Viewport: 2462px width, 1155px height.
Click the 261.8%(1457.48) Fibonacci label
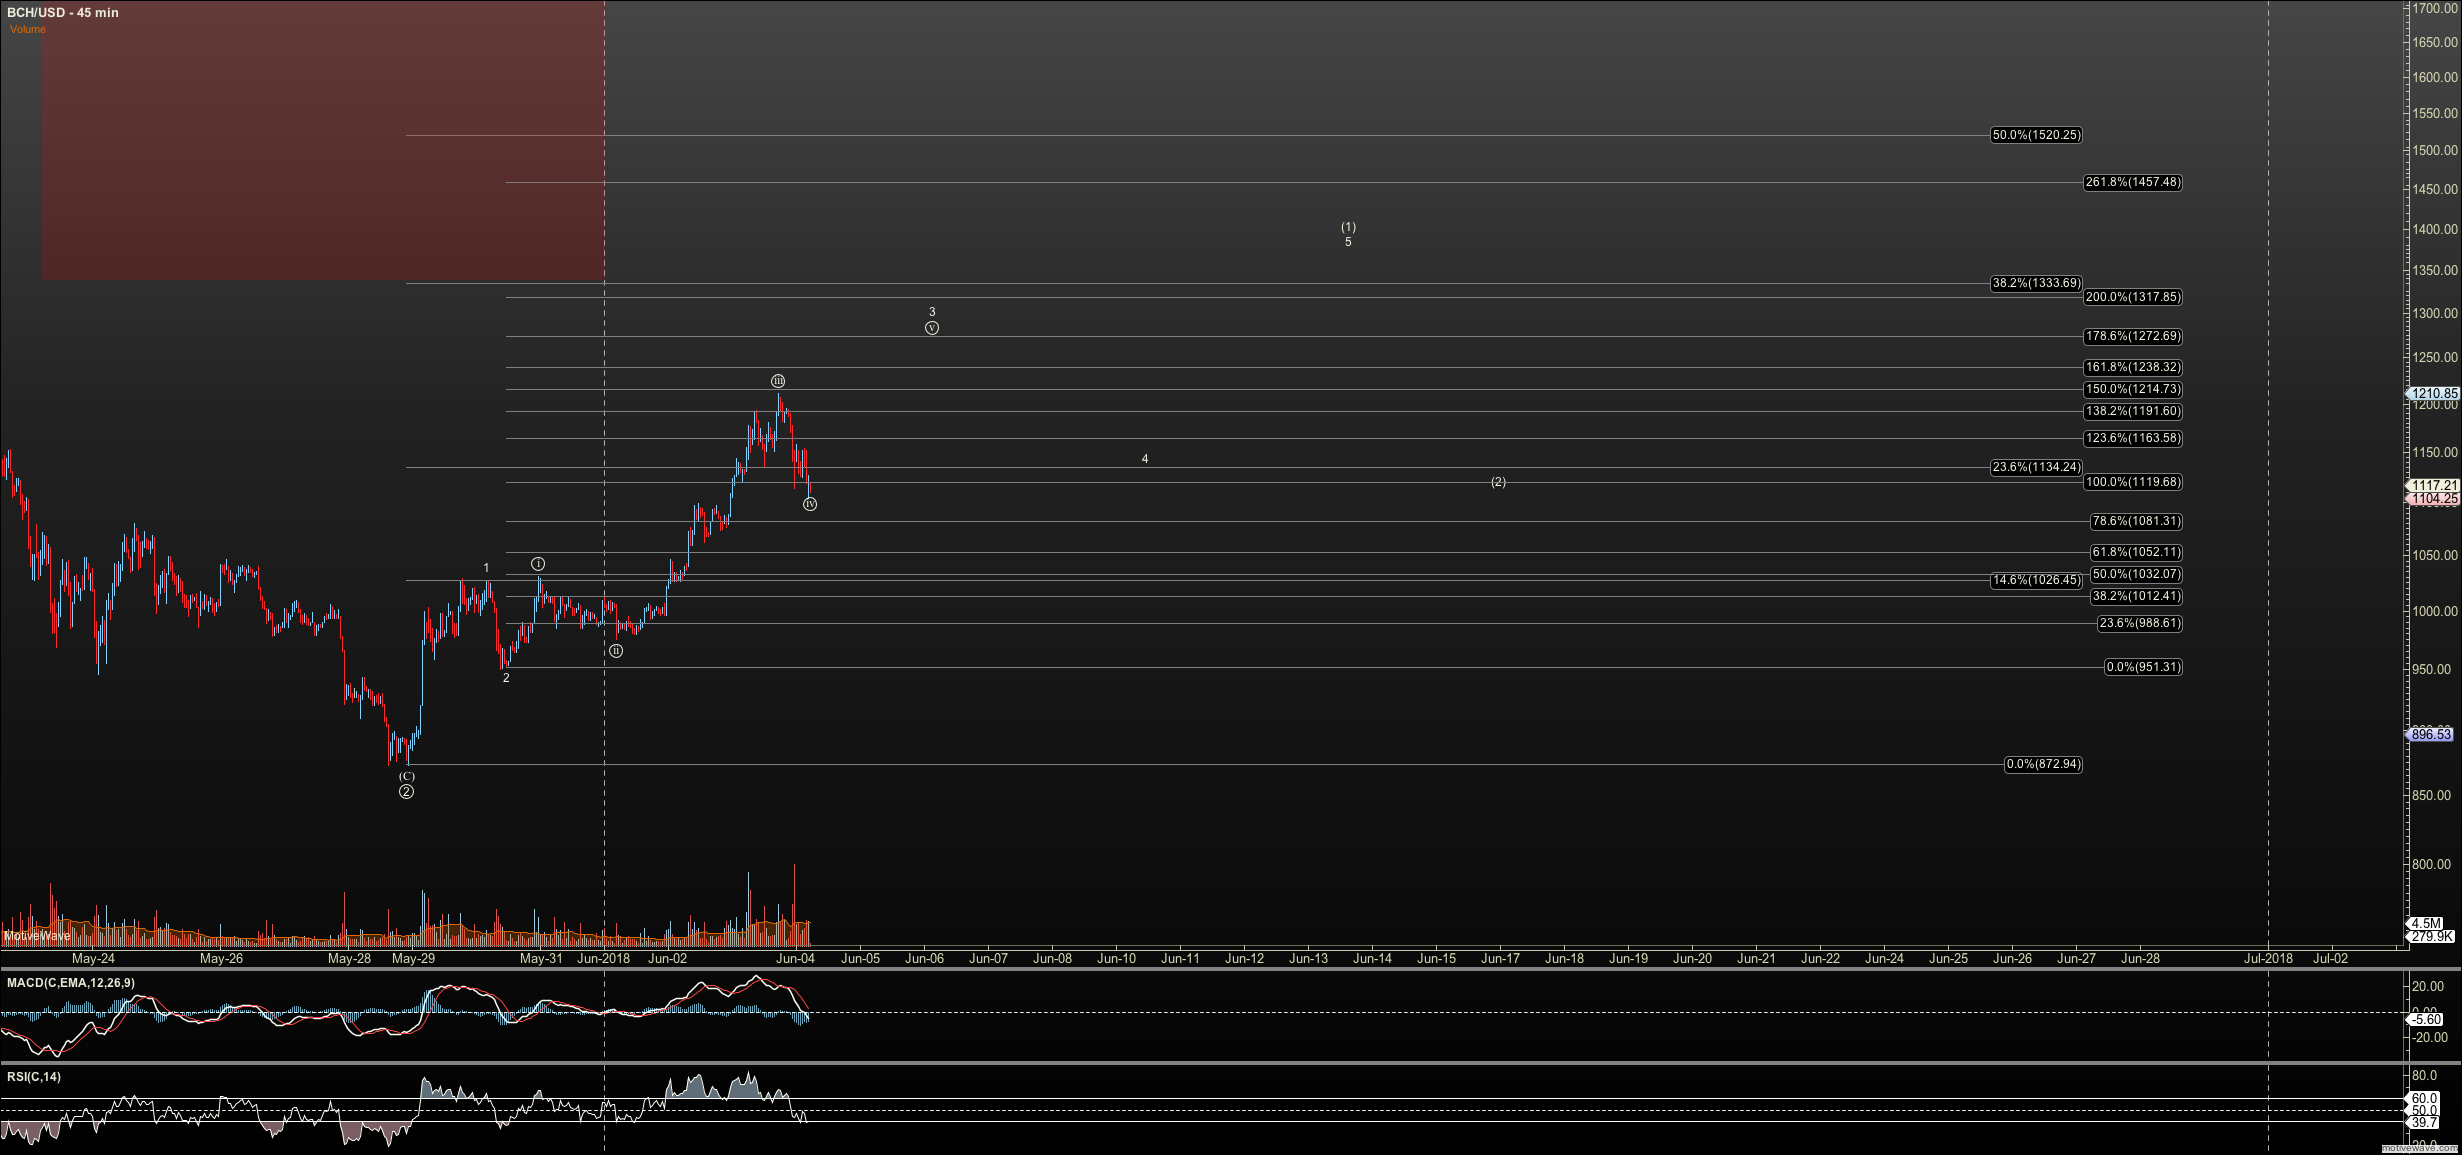(2132, 183)
